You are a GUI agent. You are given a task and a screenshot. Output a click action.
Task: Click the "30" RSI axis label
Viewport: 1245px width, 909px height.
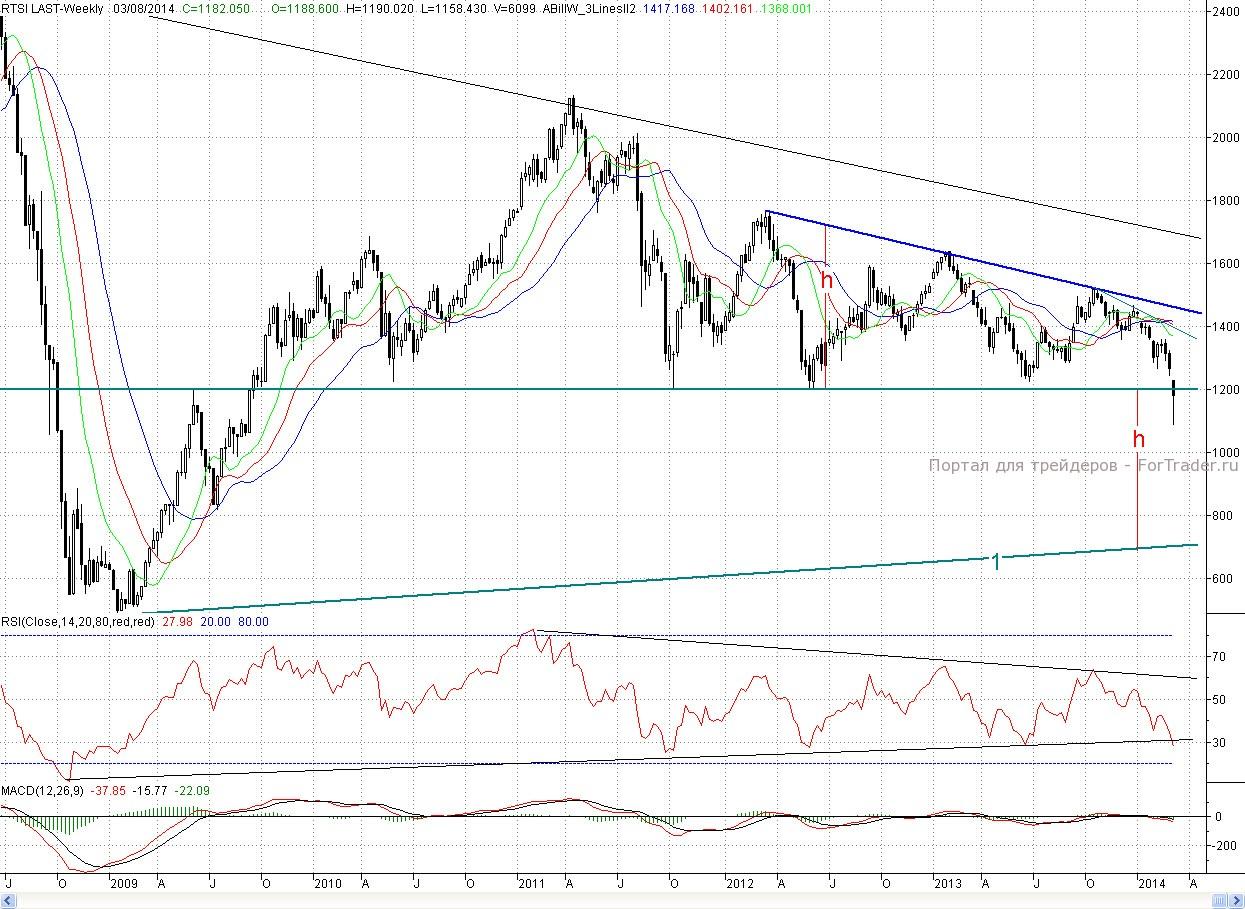1218,742
